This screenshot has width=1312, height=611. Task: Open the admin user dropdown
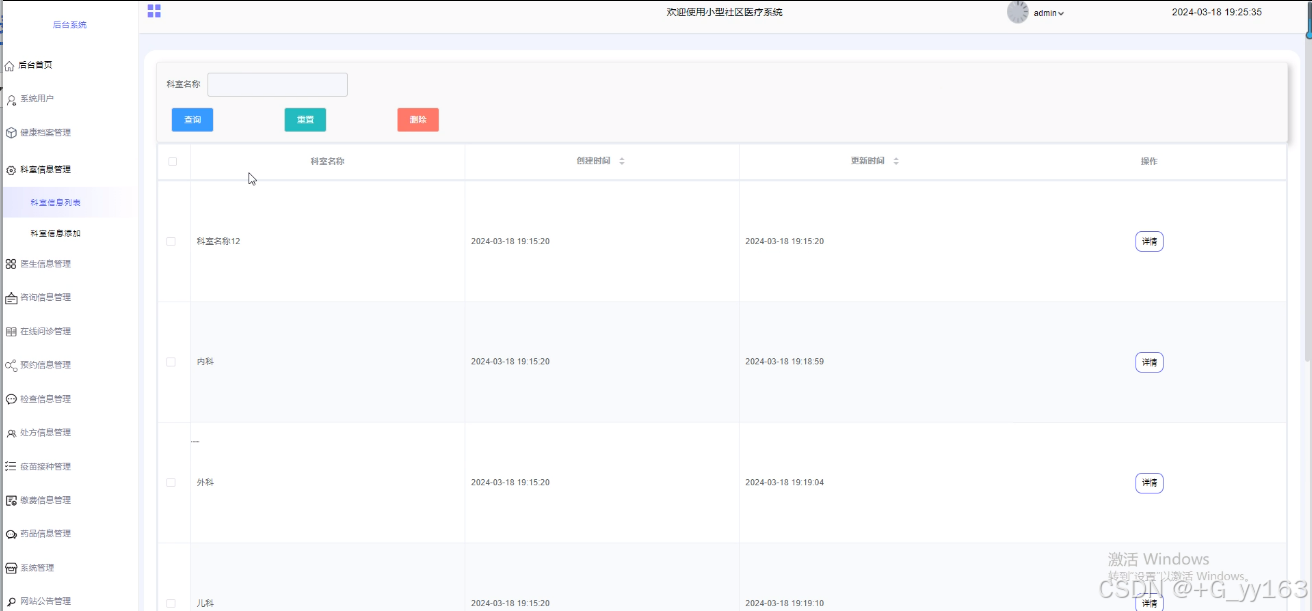coord(1049,13)
